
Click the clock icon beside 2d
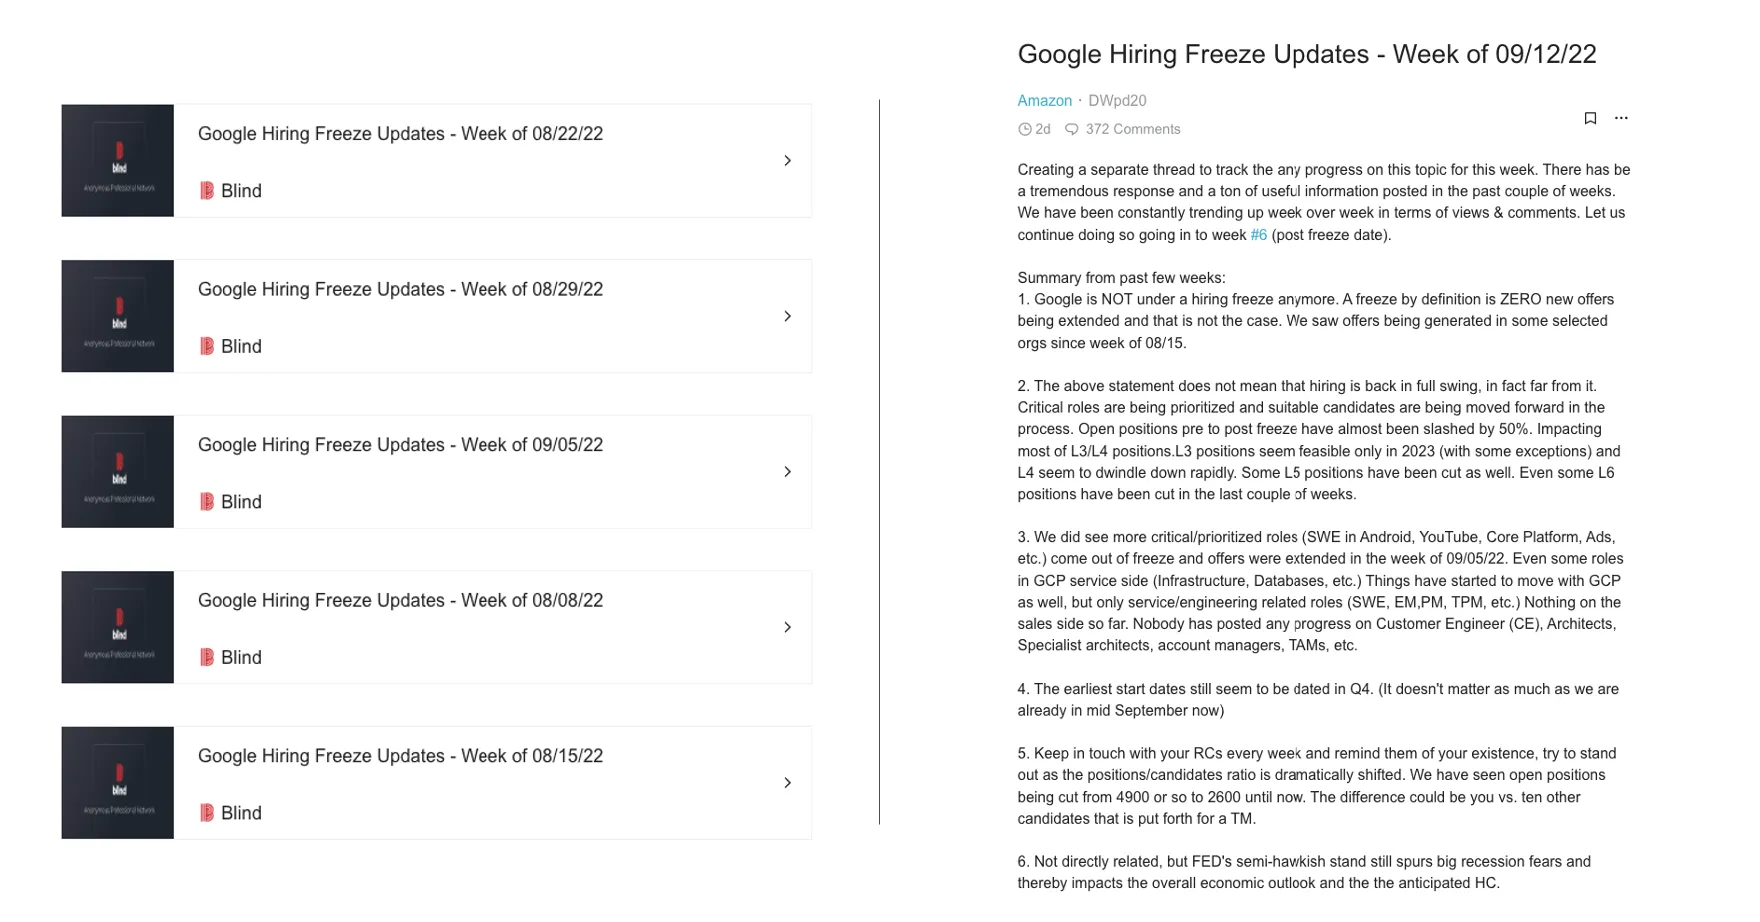coord(1024,129)
